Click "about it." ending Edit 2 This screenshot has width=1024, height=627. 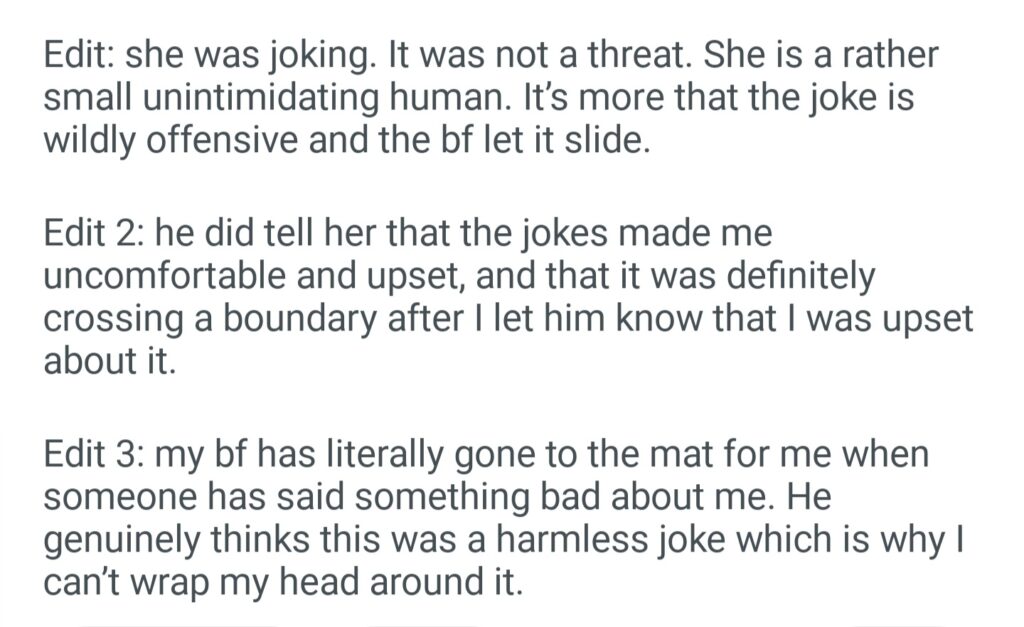[109, 361]
